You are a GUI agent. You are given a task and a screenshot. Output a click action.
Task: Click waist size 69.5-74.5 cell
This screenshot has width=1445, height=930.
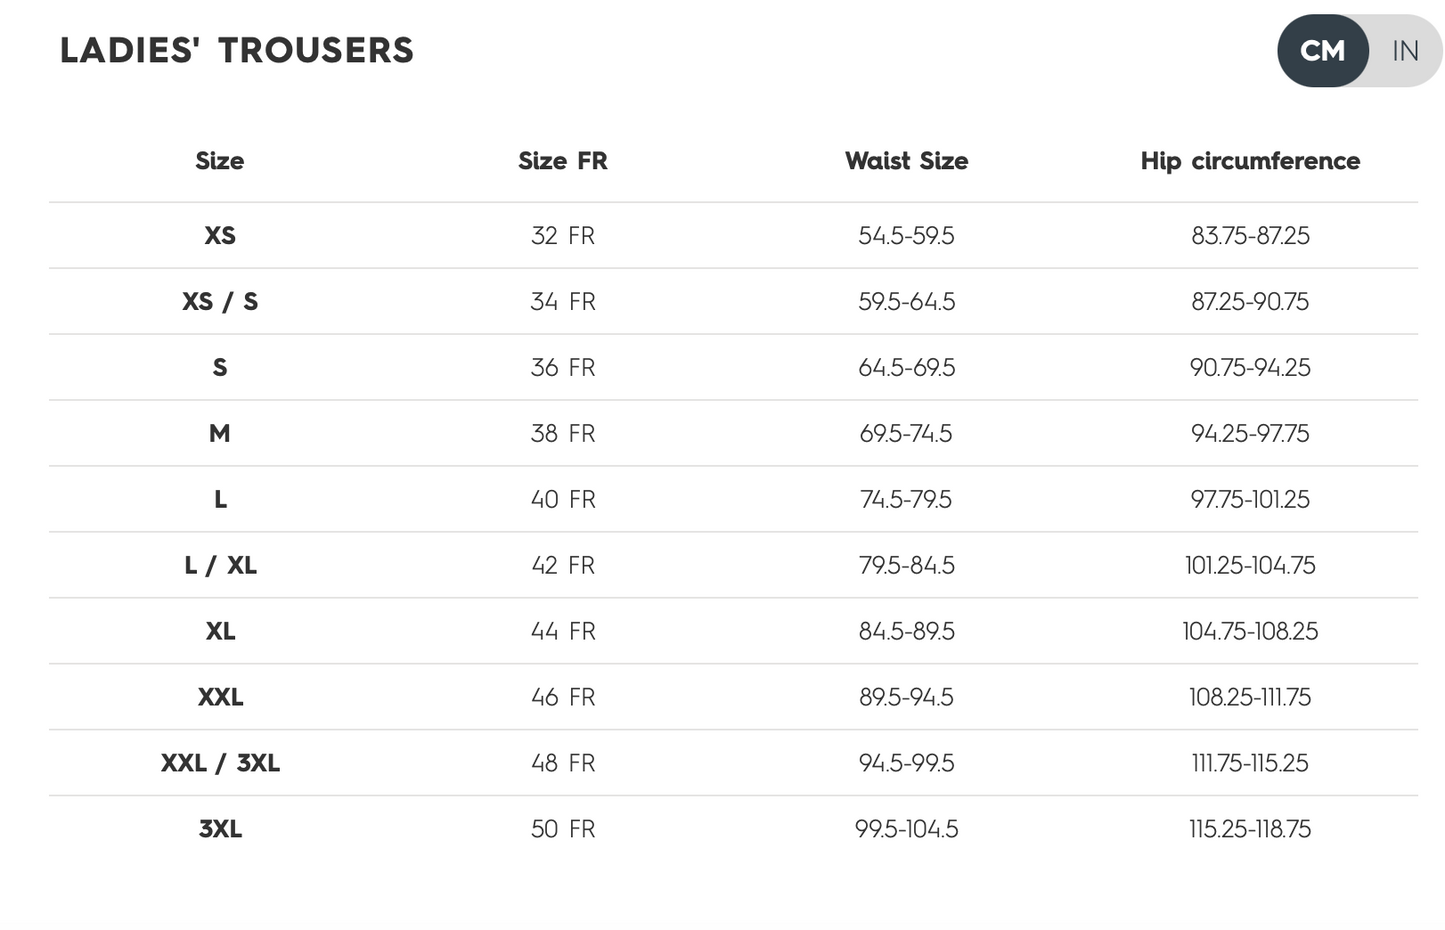click(x=906, y=434)
